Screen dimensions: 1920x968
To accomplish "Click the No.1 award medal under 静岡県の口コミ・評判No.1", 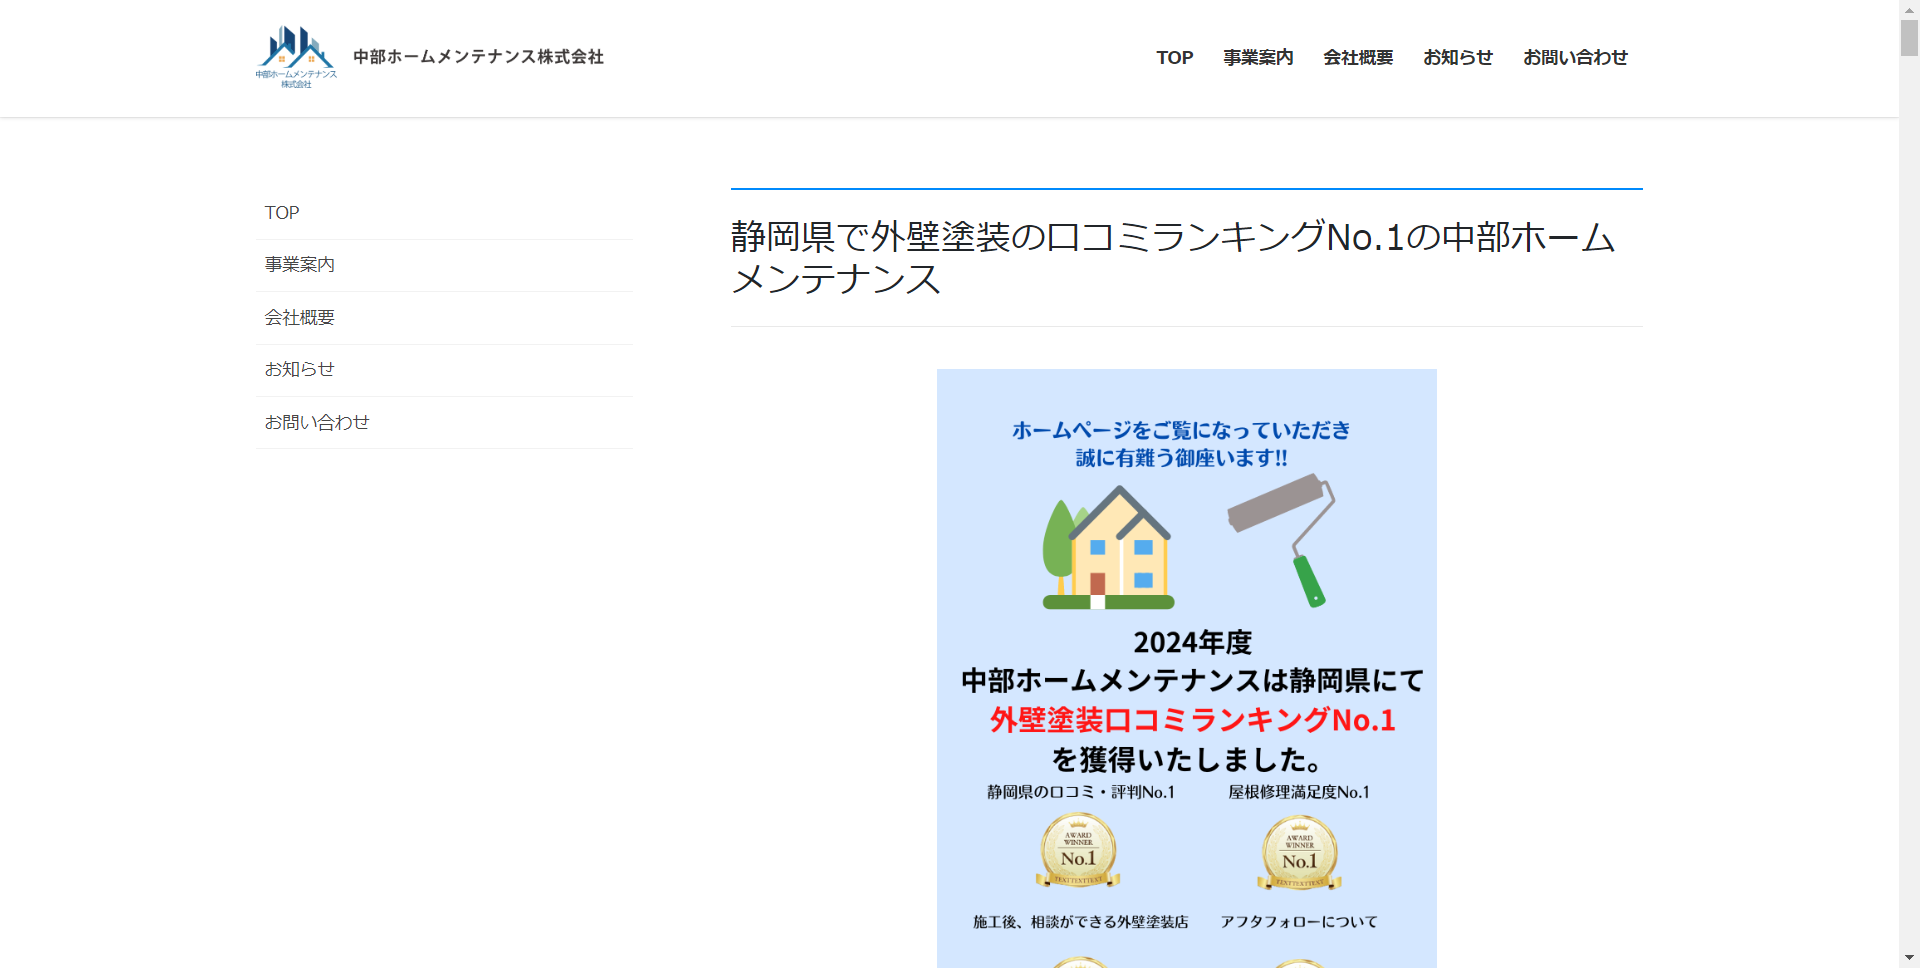I will click(1078, 850).
